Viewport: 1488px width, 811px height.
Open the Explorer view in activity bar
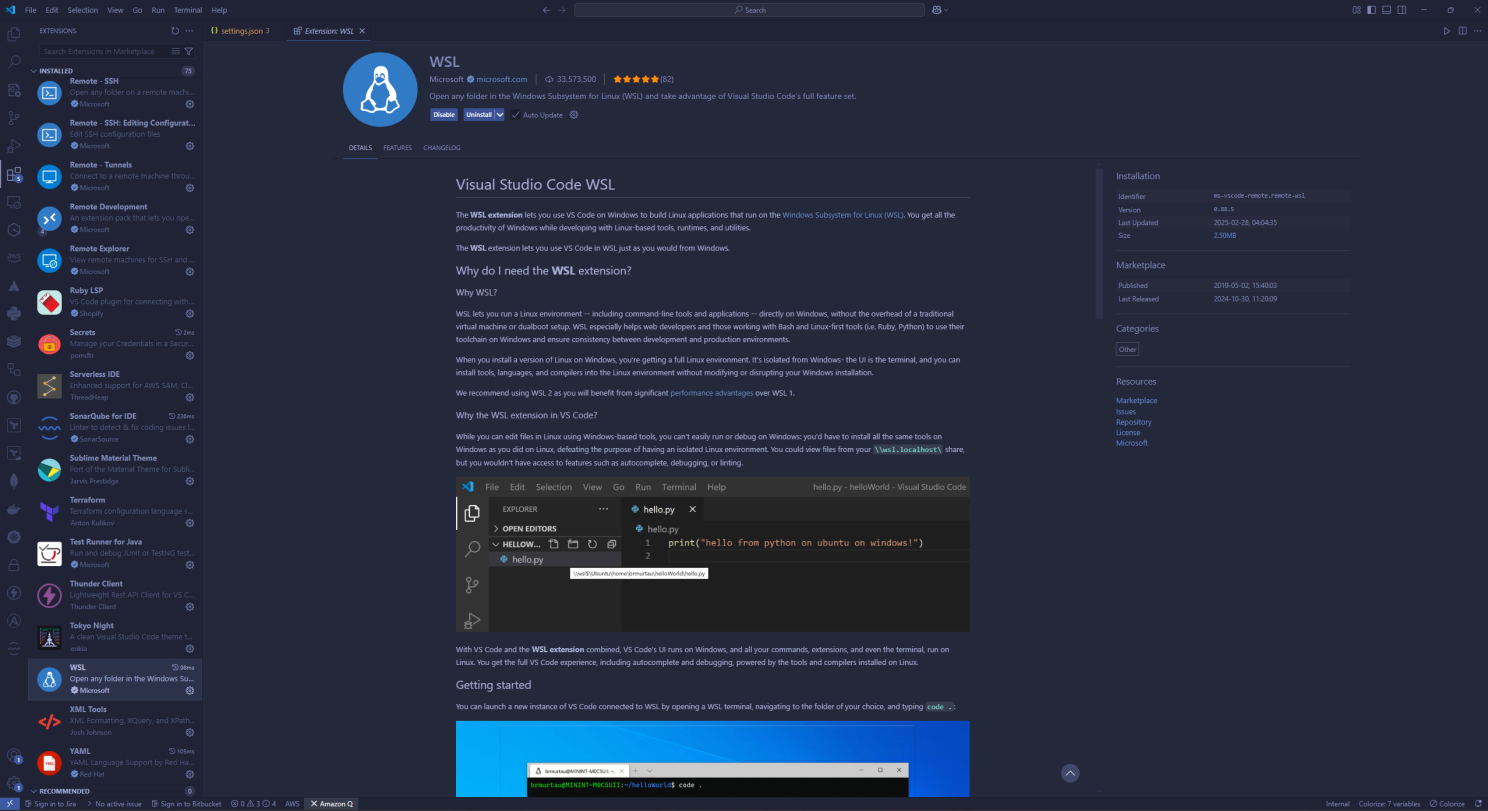coord(14,34)
